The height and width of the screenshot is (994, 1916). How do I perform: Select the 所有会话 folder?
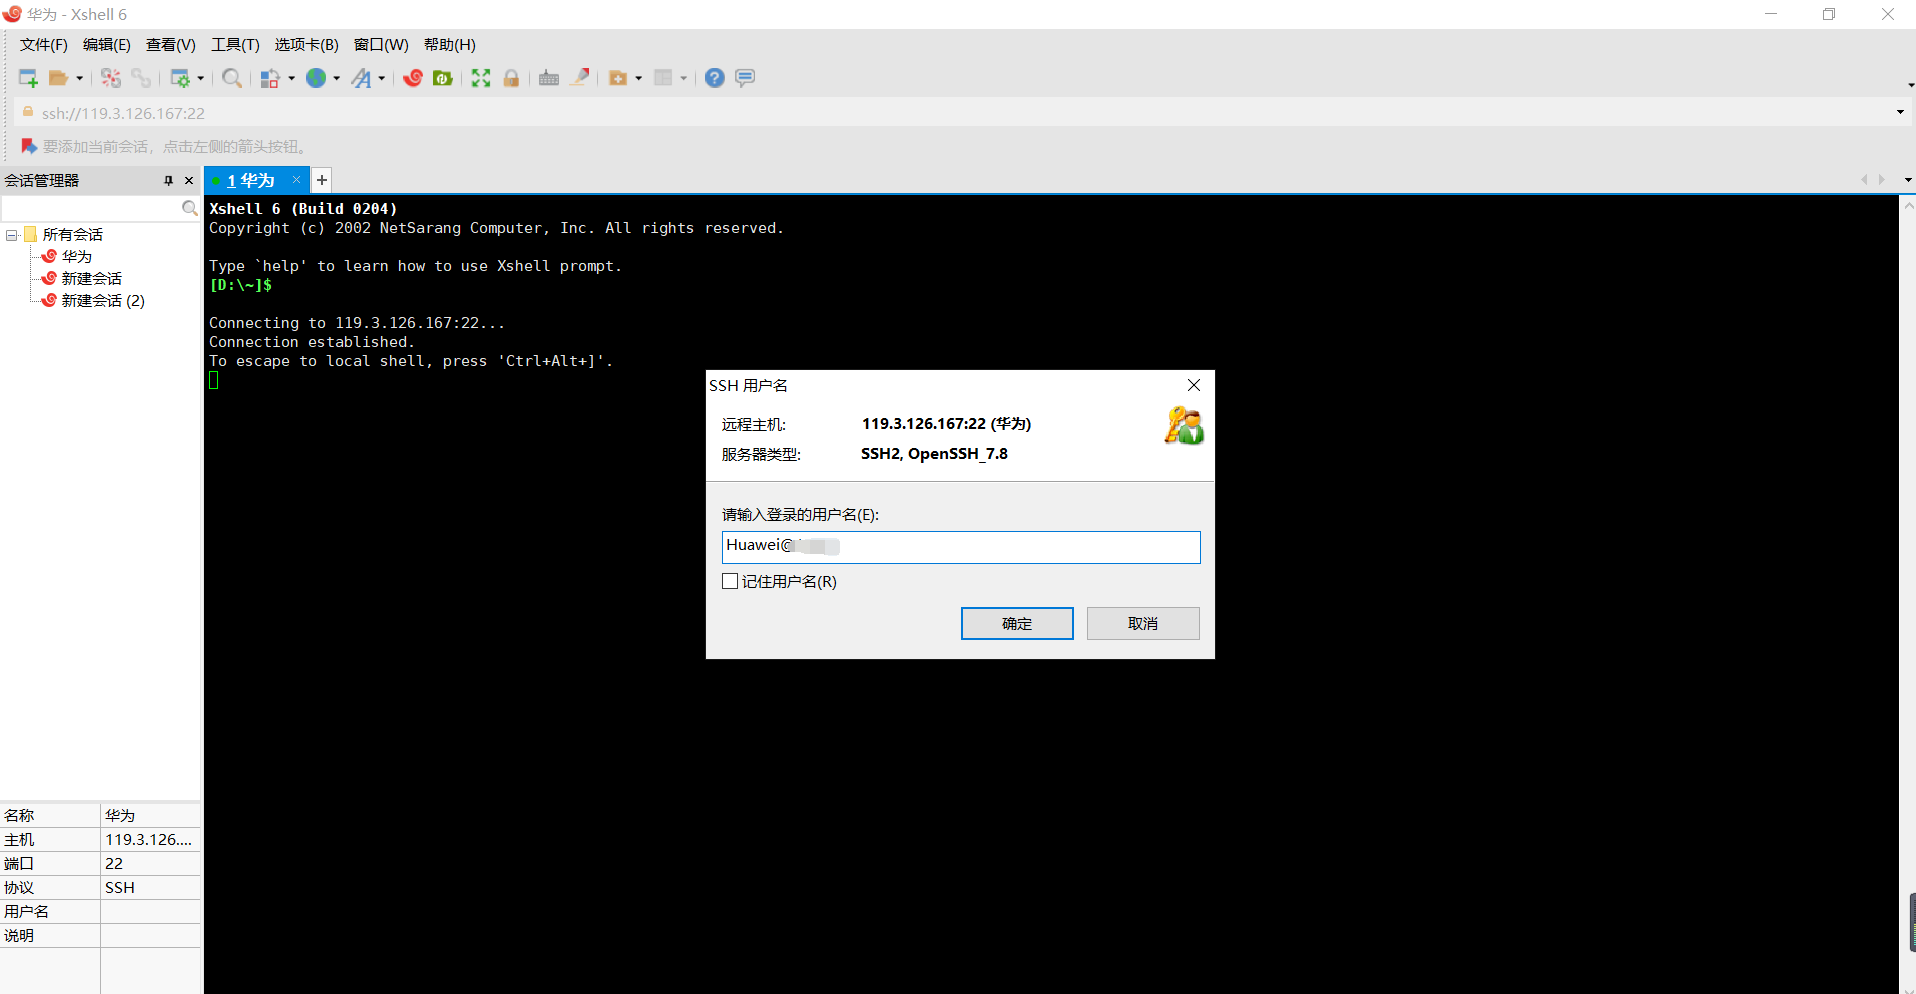[73, 235]
